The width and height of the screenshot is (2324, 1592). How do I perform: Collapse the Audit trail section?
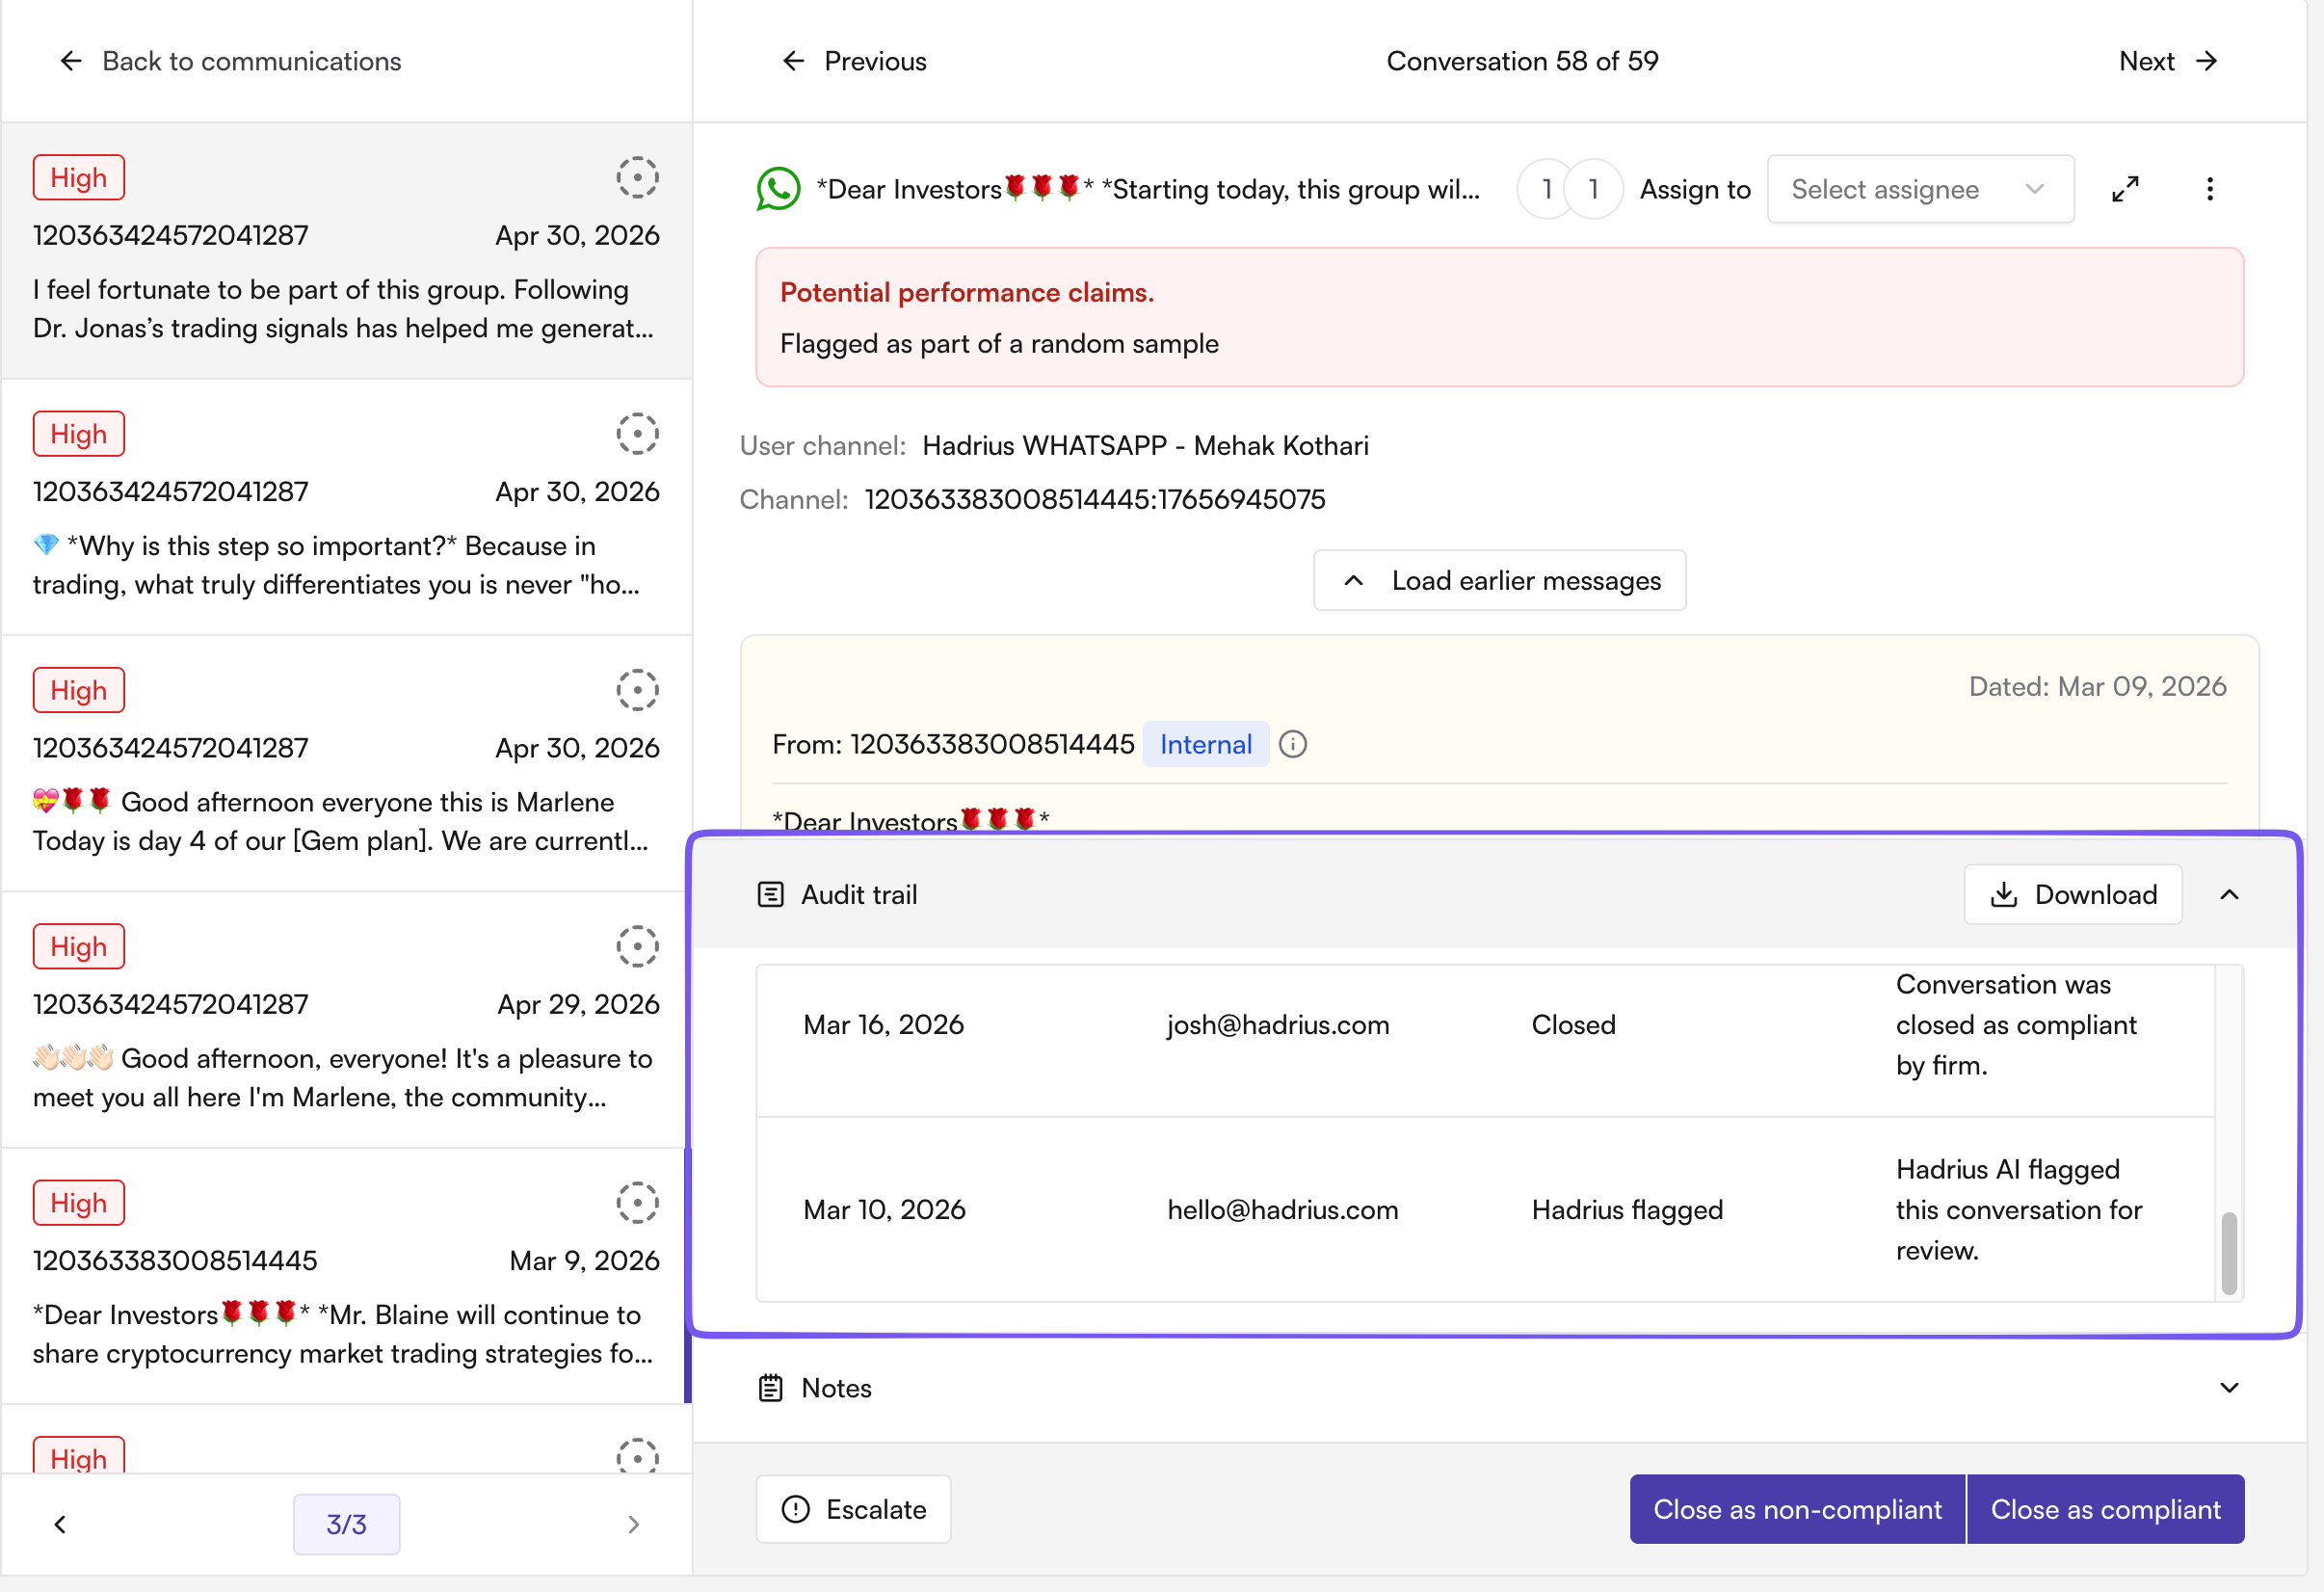(x=2229, y=894)
